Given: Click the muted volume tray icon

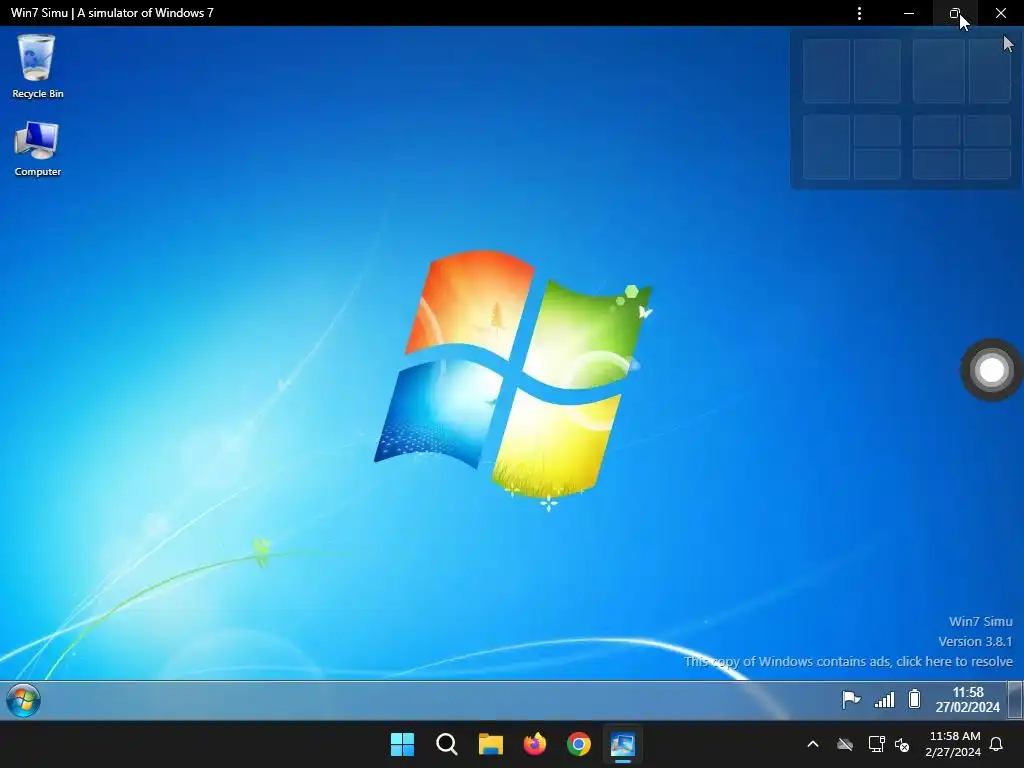Looking at the screenshot, I should (903, 744).
